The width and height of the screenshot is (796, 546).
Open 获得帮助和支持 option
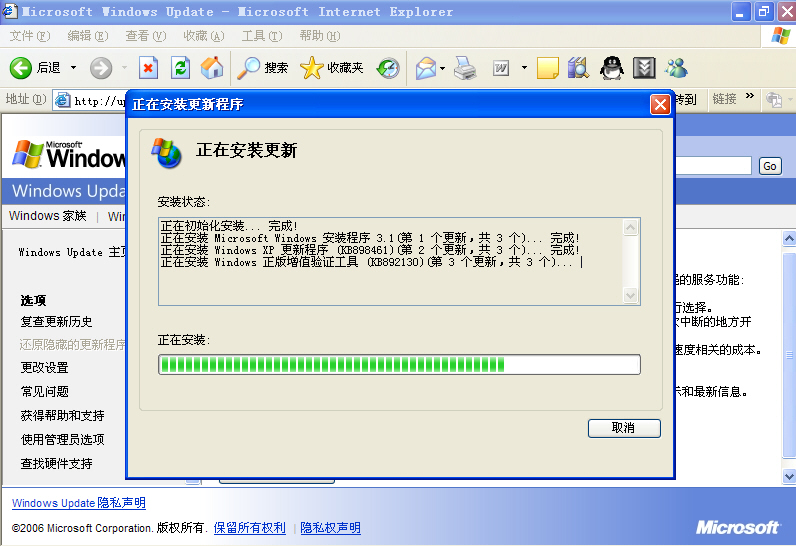coord(62,416)
